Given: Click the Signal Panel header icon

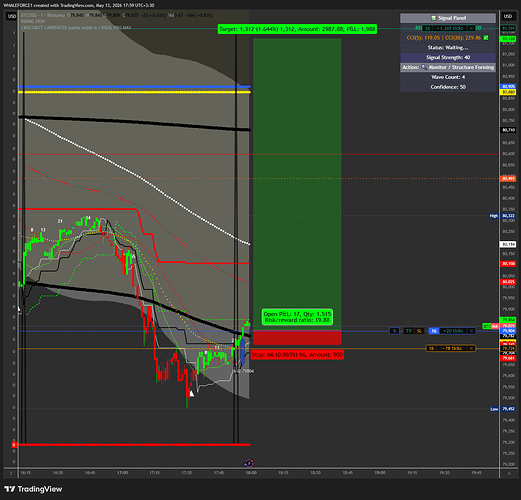Looking at the screenshot, I should [x=433, y=18].
